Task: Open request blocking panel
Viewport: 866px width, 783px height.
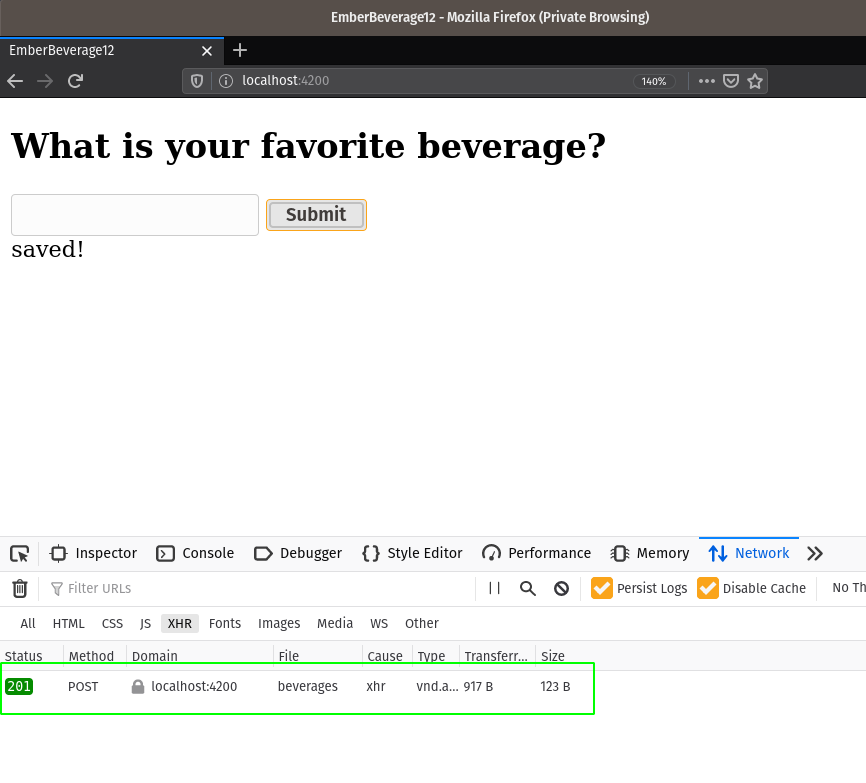Action: coord(561,588)
